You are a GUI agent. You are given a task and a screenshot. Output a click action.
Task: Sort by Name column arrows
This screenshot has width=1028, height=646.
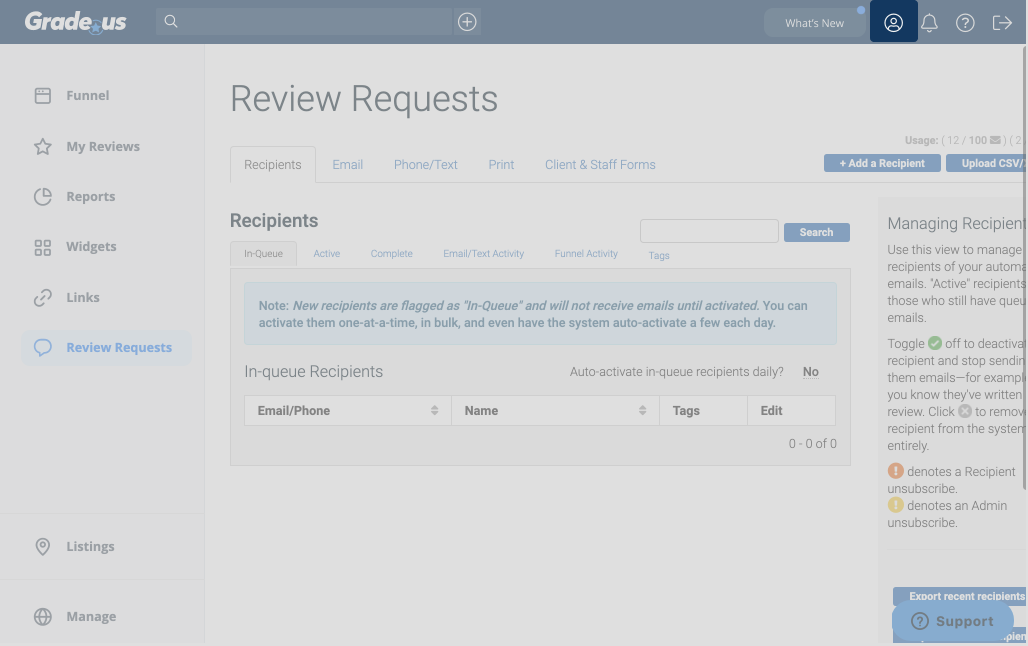642,411
